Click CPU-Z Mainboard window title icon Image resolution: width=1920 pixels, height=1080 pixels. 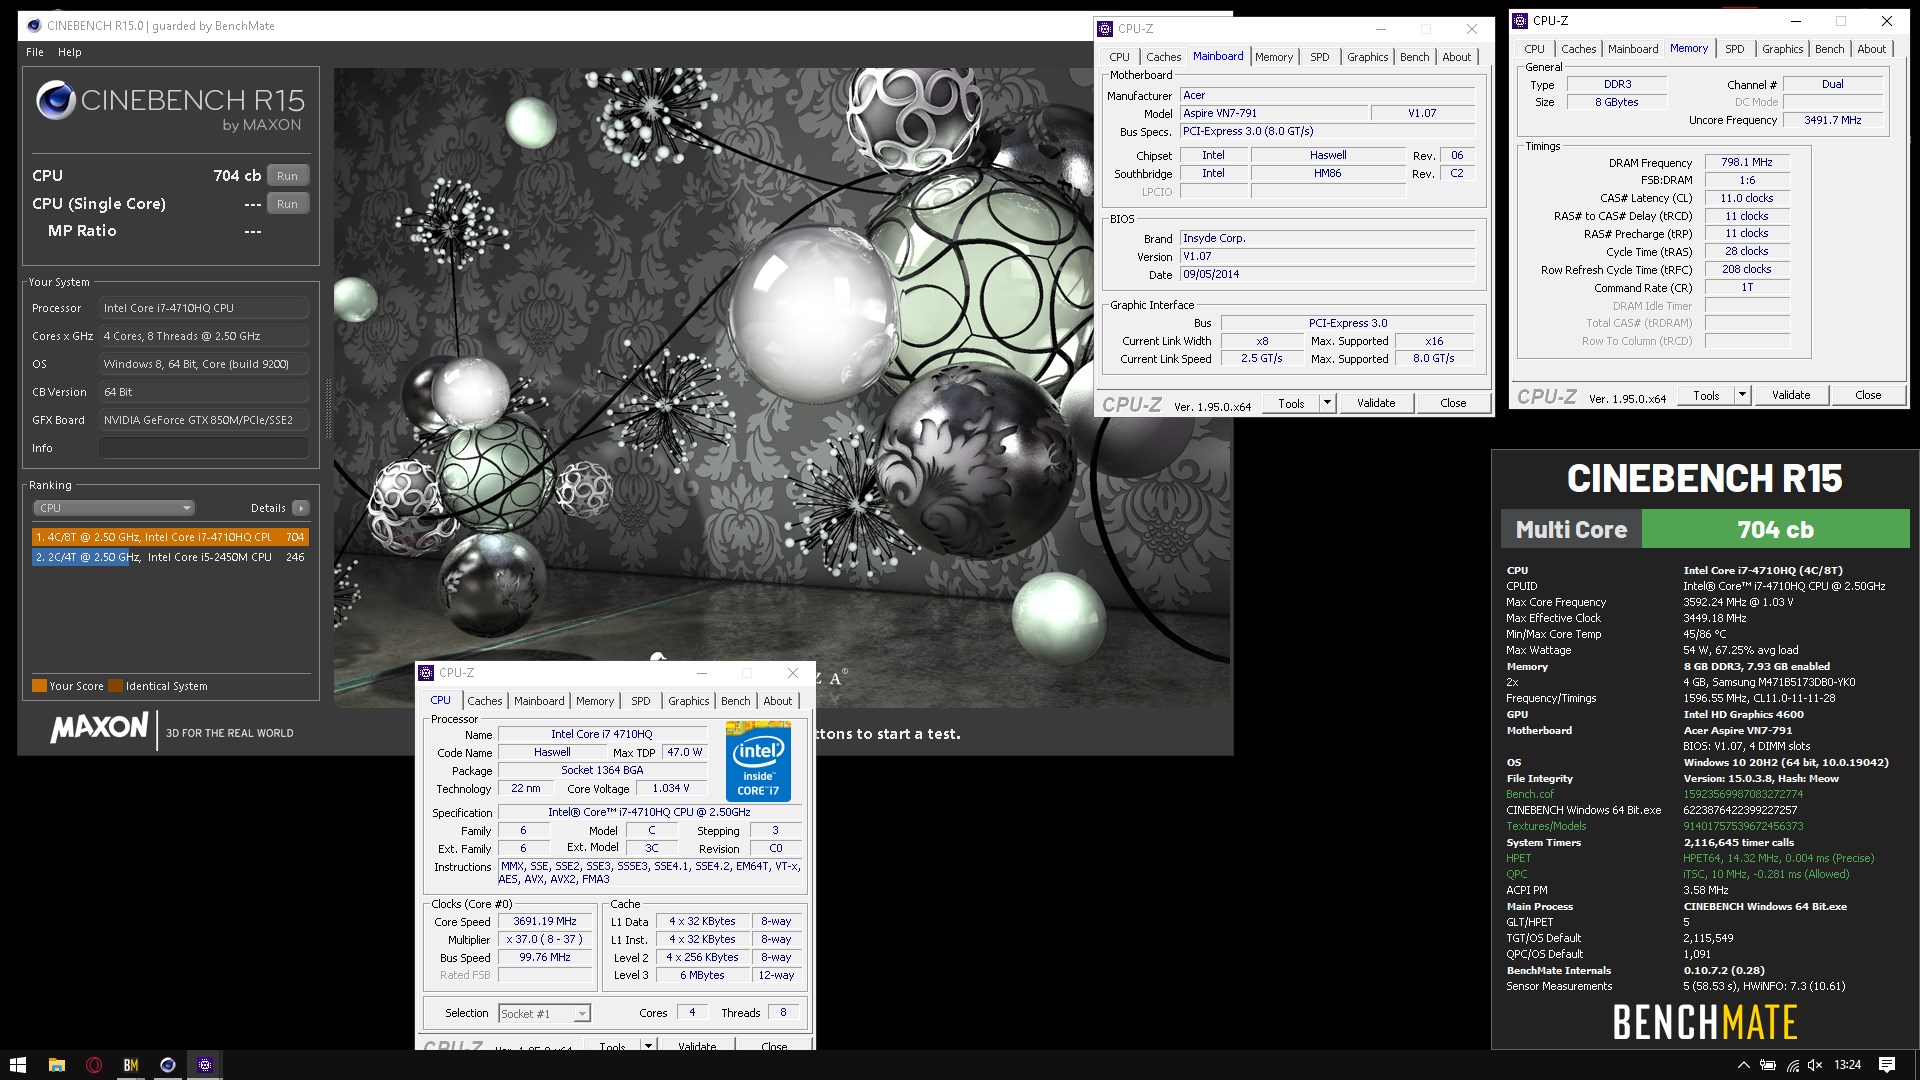click(x=1105, y=29)
